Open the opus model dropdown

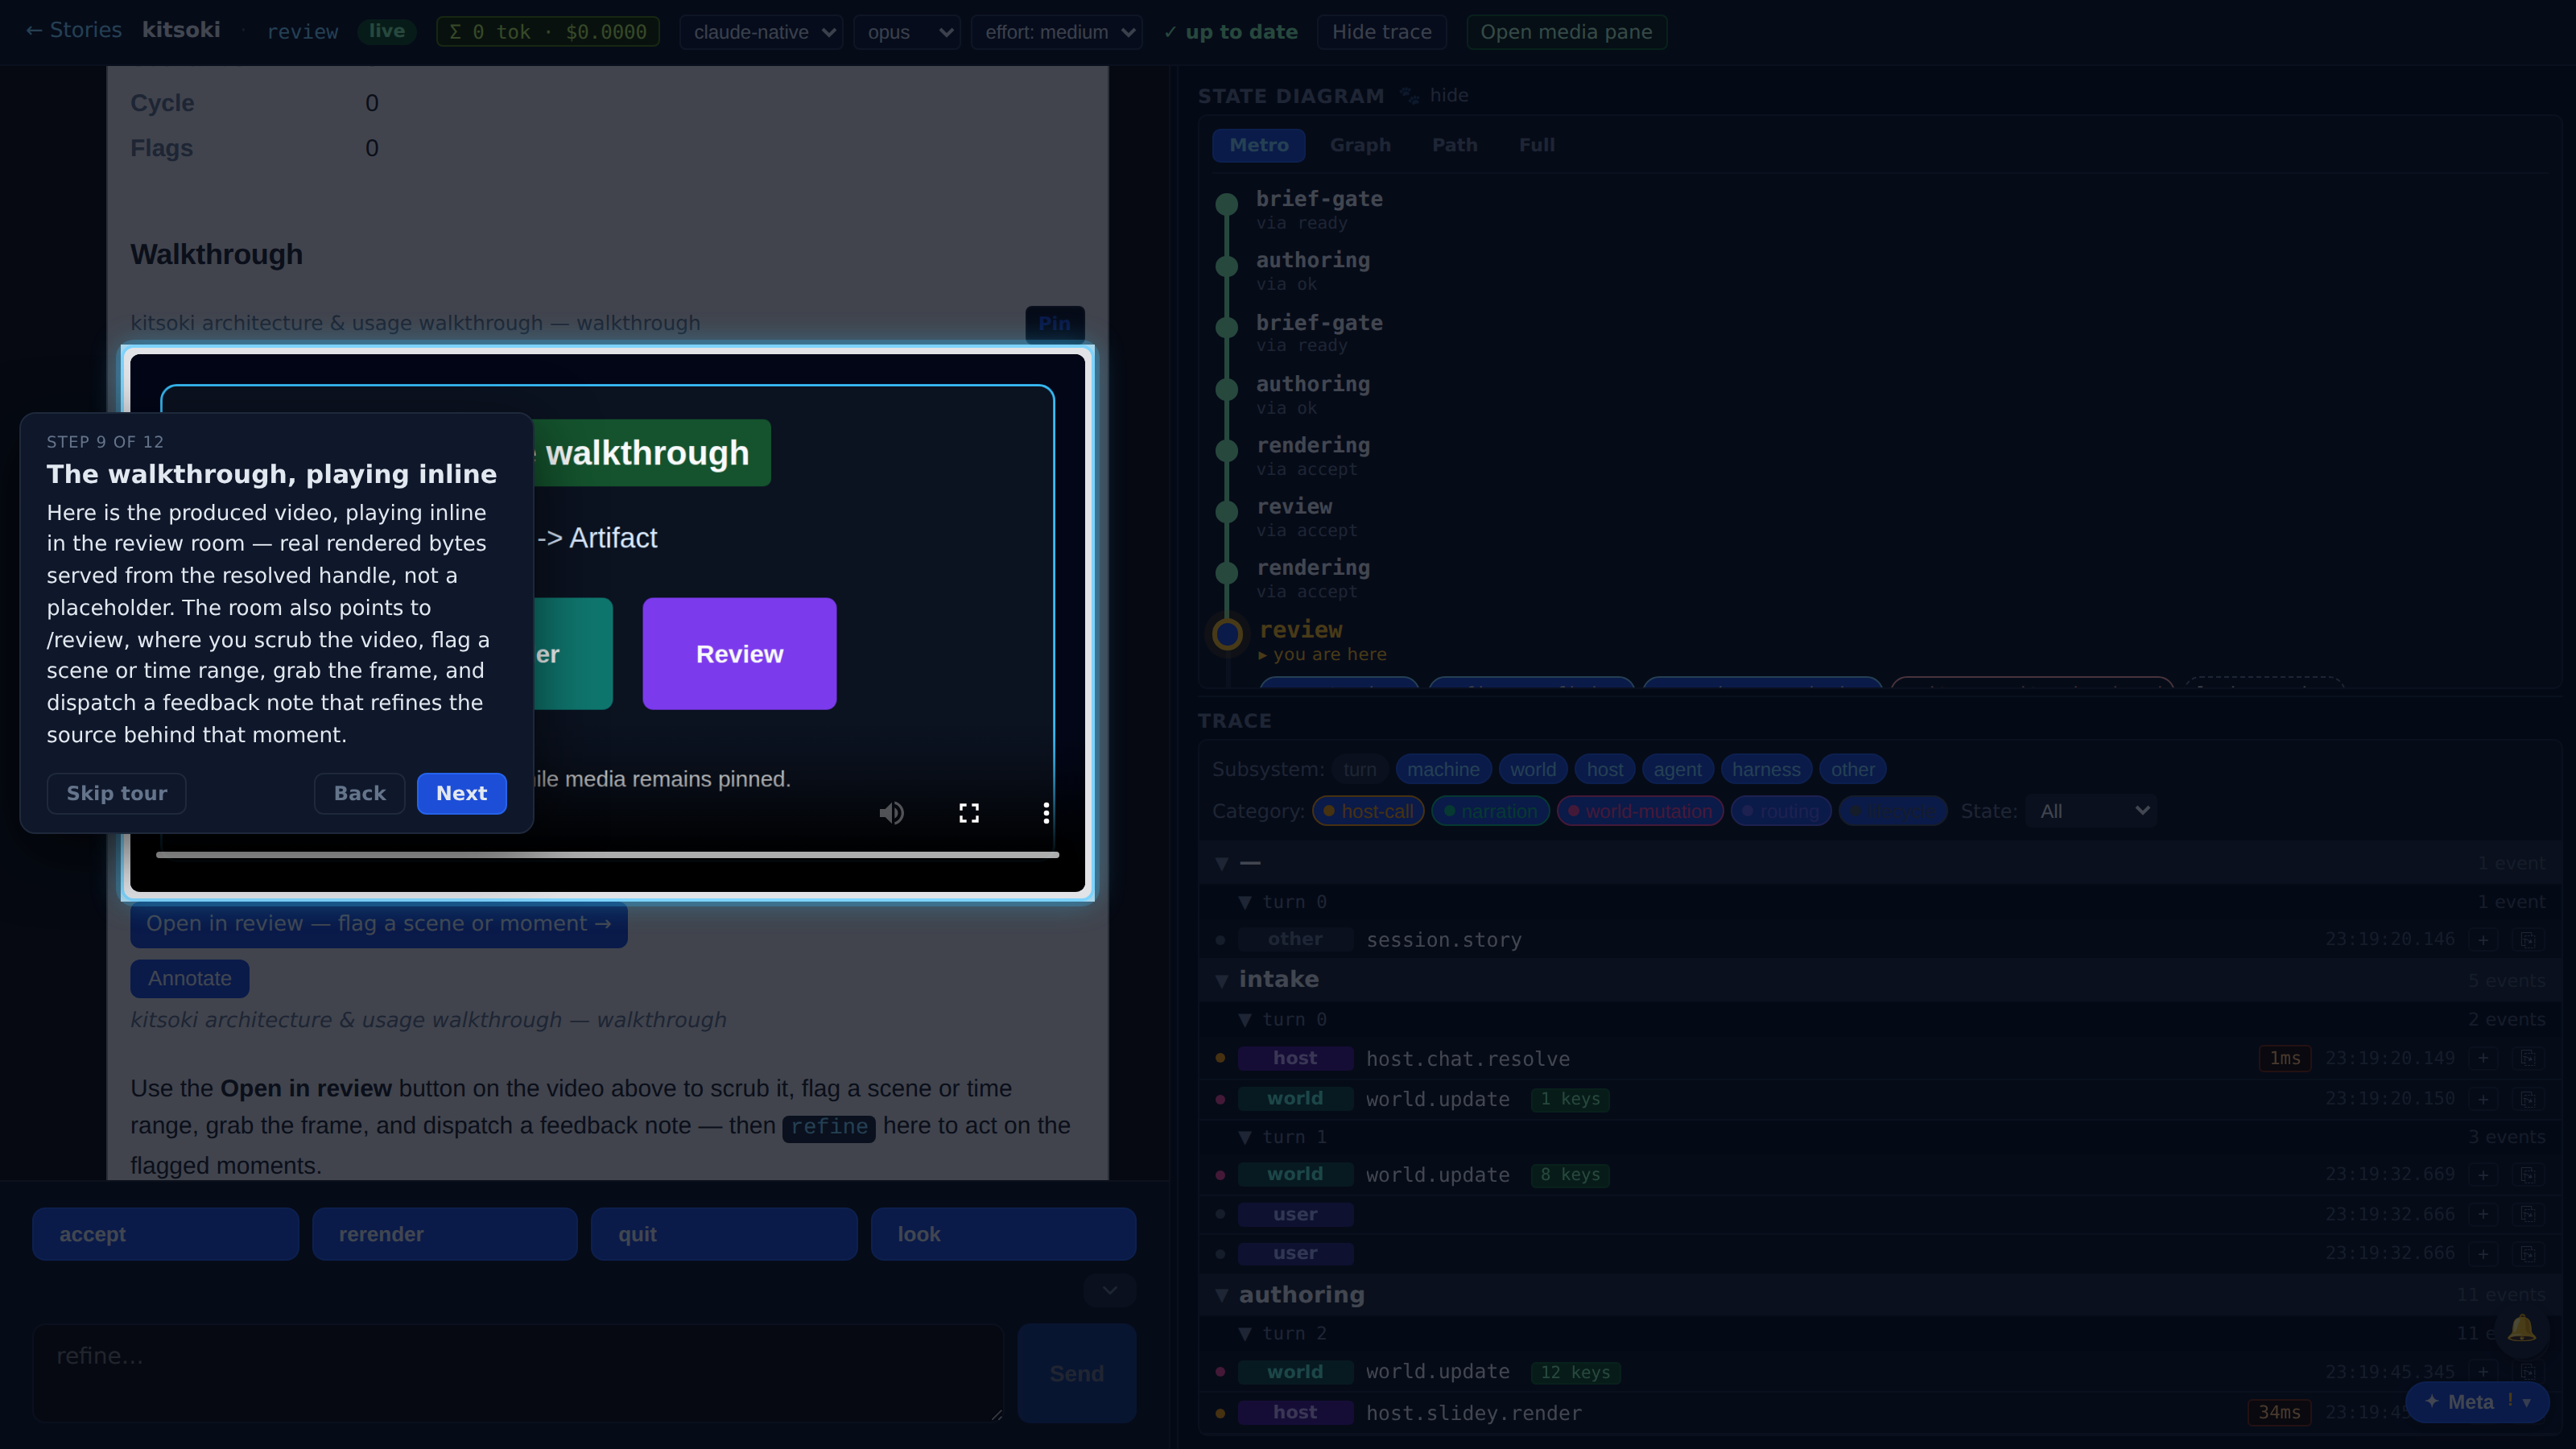pos(907,32)
